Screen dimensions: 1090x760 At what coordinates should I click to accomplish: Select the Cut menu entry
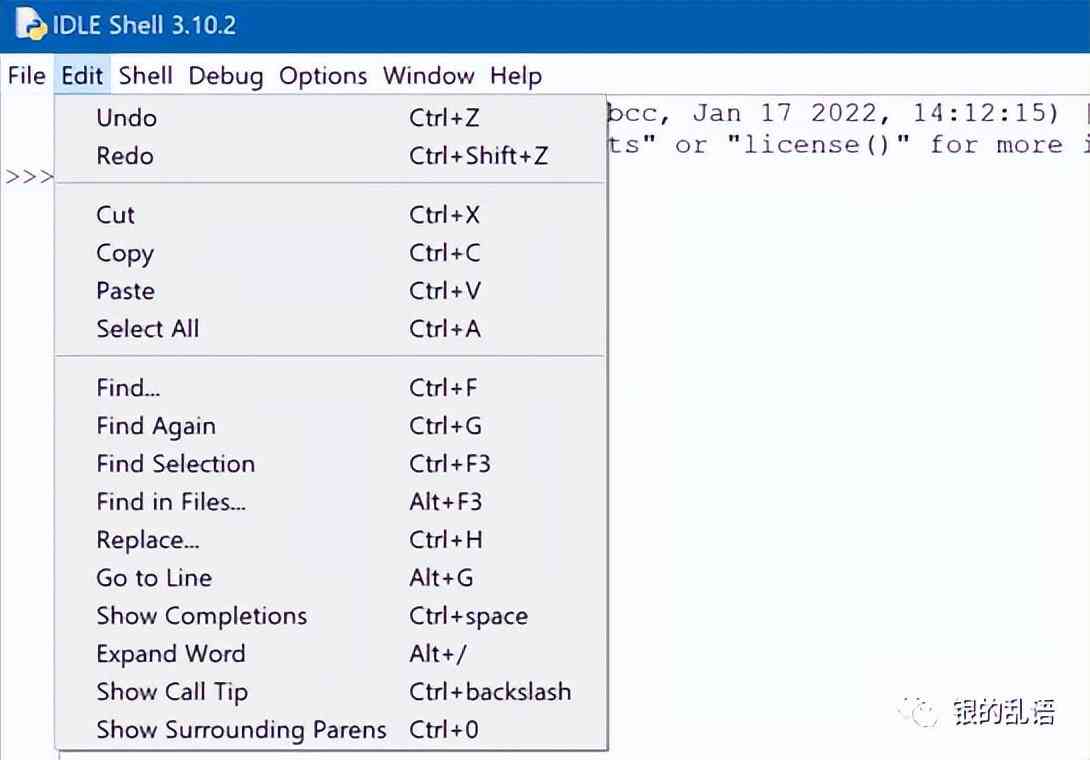tap(331, 215)
